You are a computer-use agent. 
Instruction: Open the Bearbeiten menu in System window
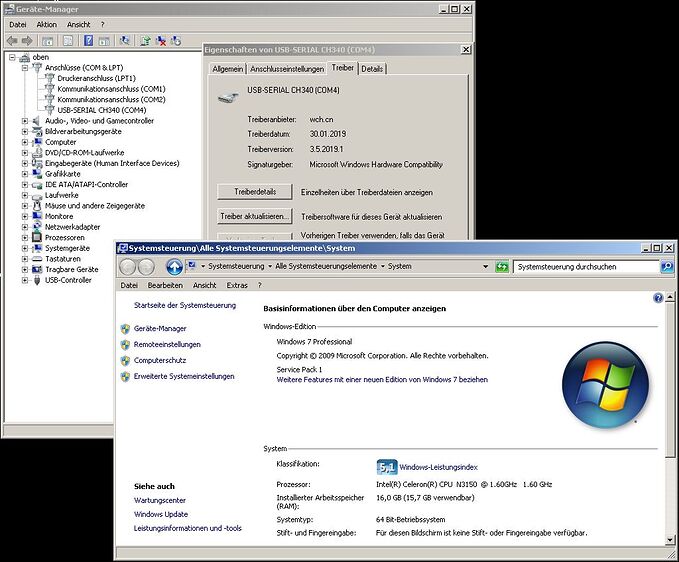(x=165, y=285)
